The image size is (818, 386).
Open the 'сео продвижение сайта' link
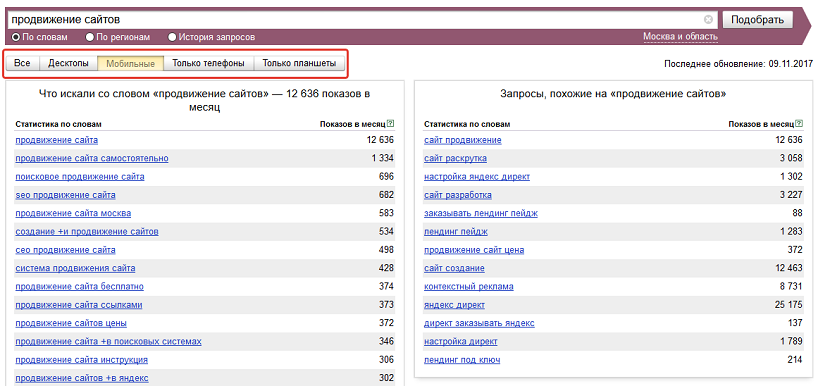(65, 250)
